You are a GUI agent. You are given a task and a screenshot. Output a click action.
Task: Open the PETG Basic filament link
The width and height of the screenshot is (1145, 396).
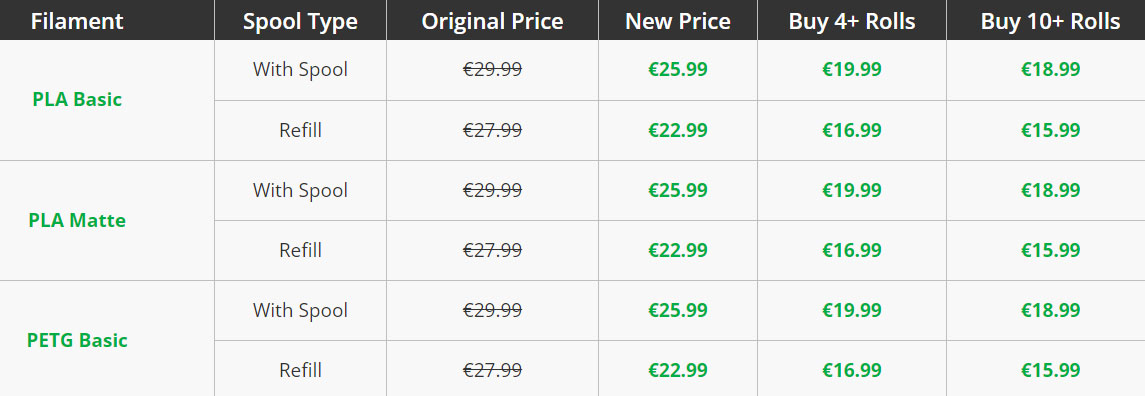77,340
